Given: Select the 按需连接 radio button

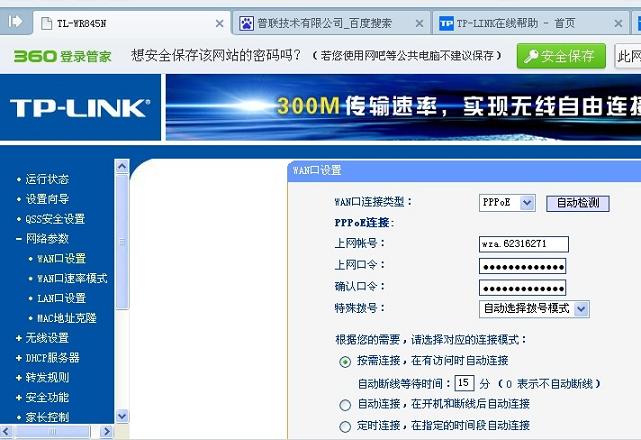Looking at the screenshot, I should pos(345,362).
